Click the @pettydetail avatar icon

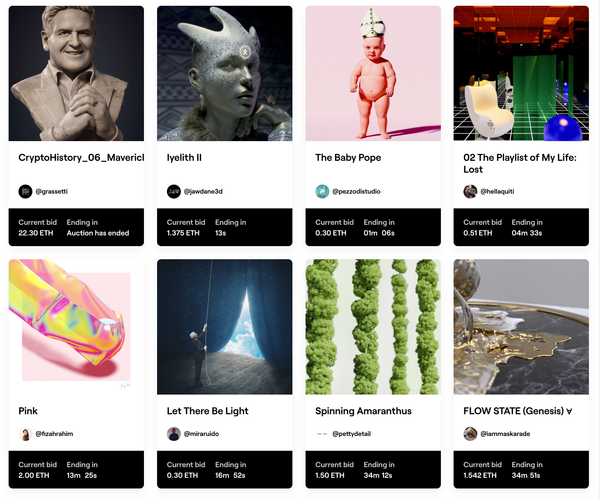tap(322, 434)
